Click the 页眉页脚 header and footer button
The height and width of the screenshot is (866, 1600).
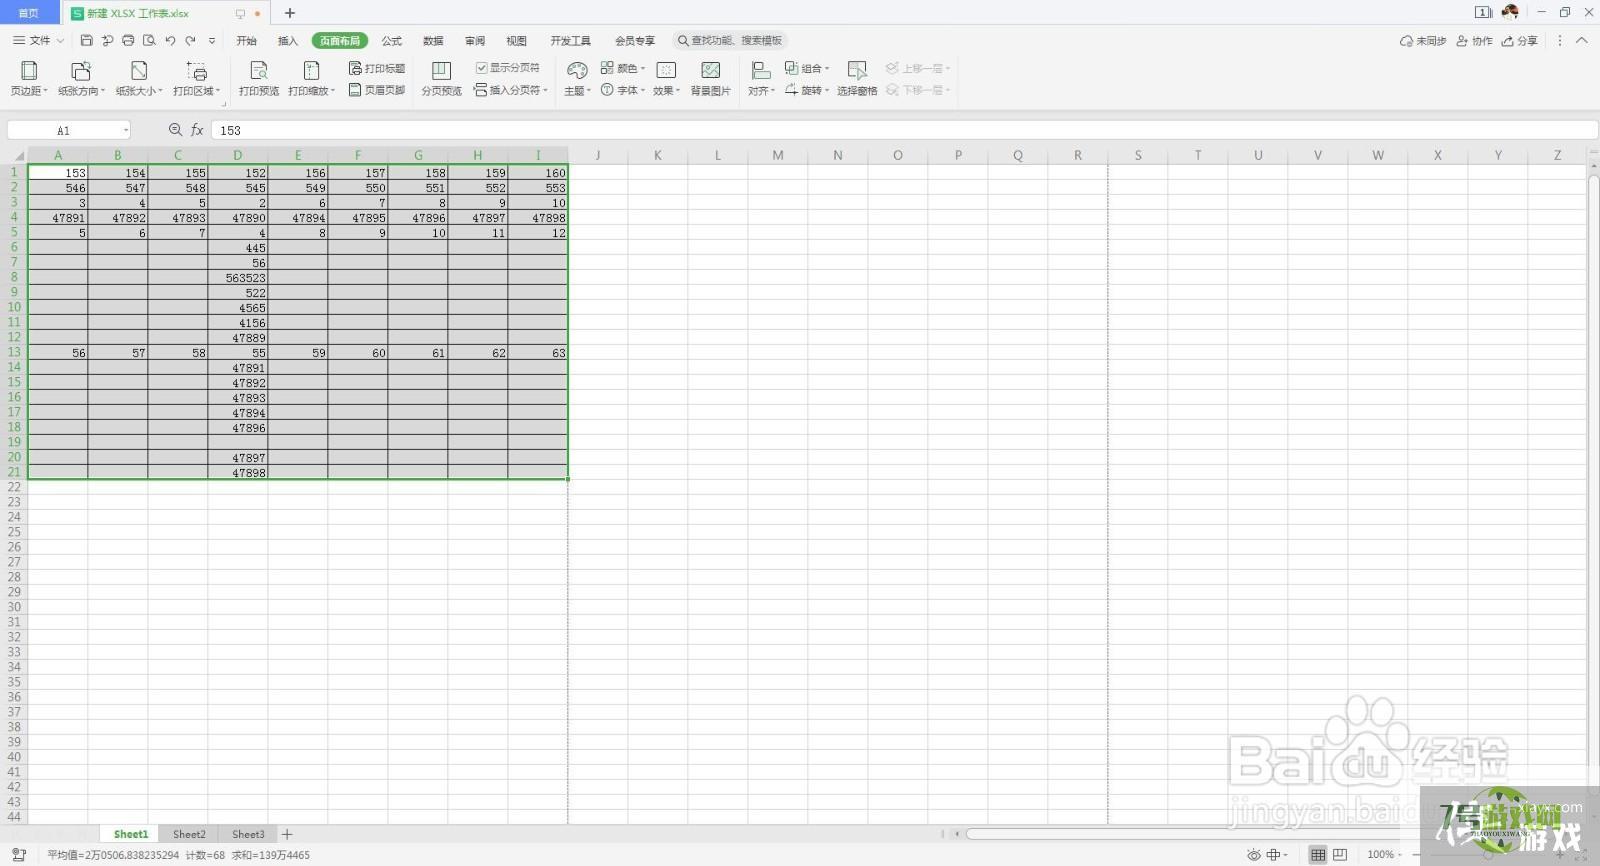pyautogui.click(x=377, y=90)
